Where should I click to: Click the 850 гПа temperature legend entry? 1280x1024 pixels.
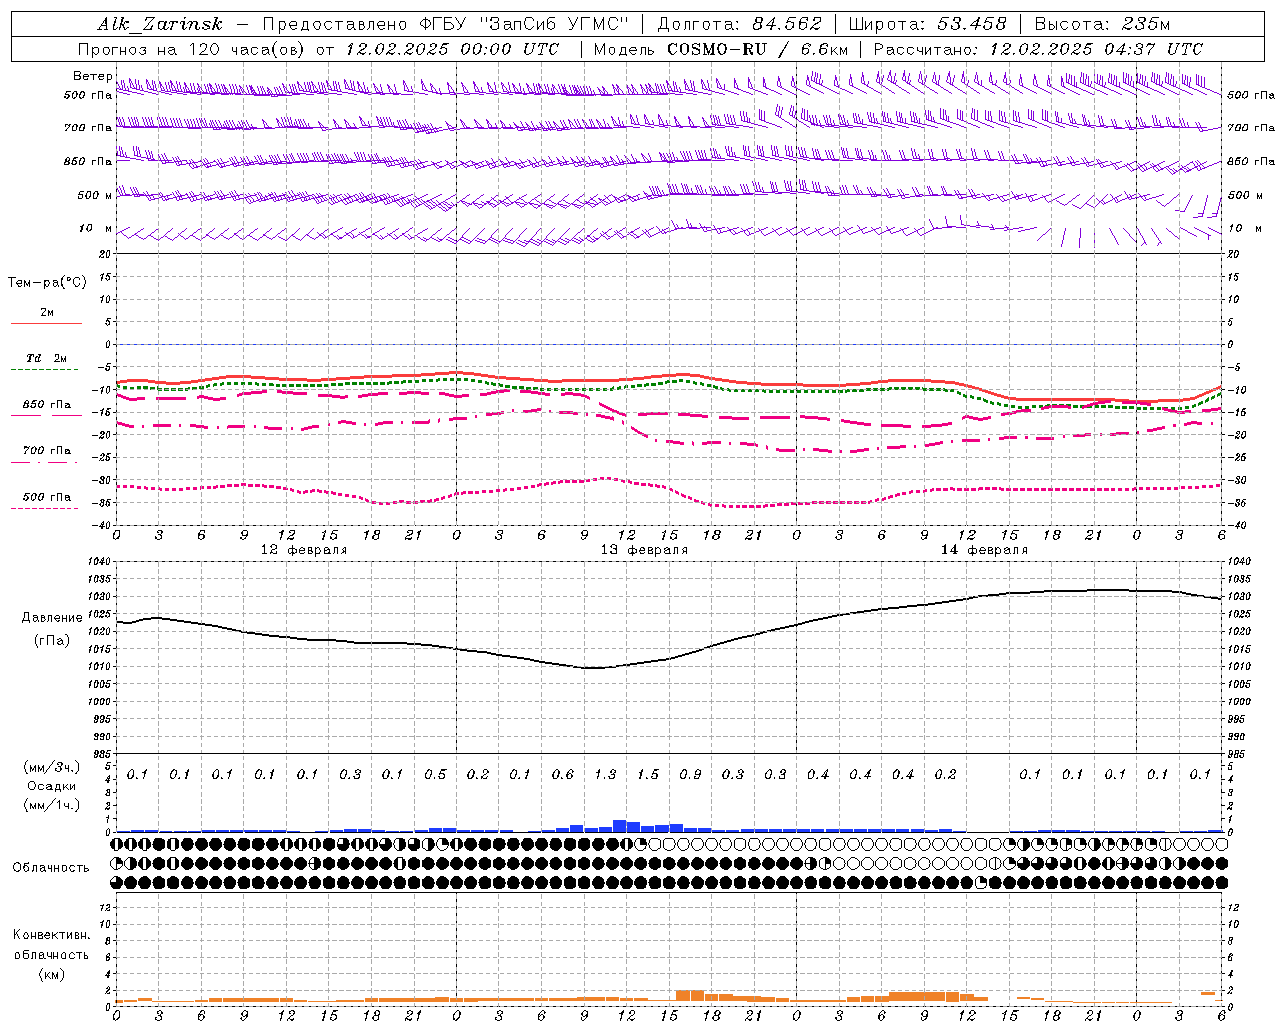[x=47, y=405]
